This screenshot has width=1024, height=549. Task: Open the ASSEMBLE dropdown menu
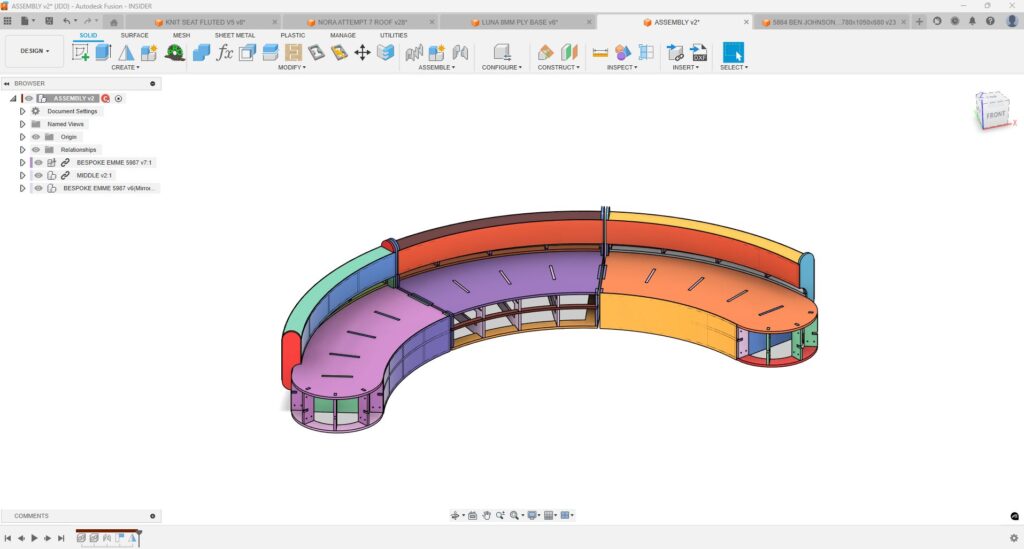437,67
